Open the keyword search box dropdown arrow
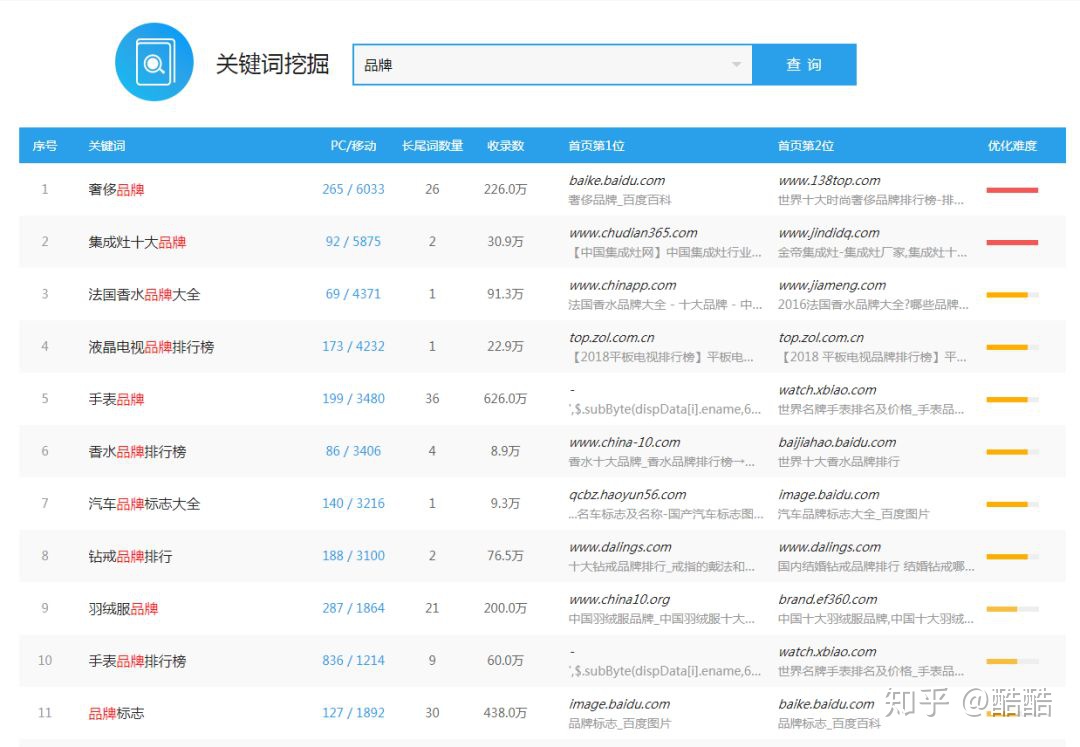The width and height of the screenshot is (1080, 747). coord(736,65)
